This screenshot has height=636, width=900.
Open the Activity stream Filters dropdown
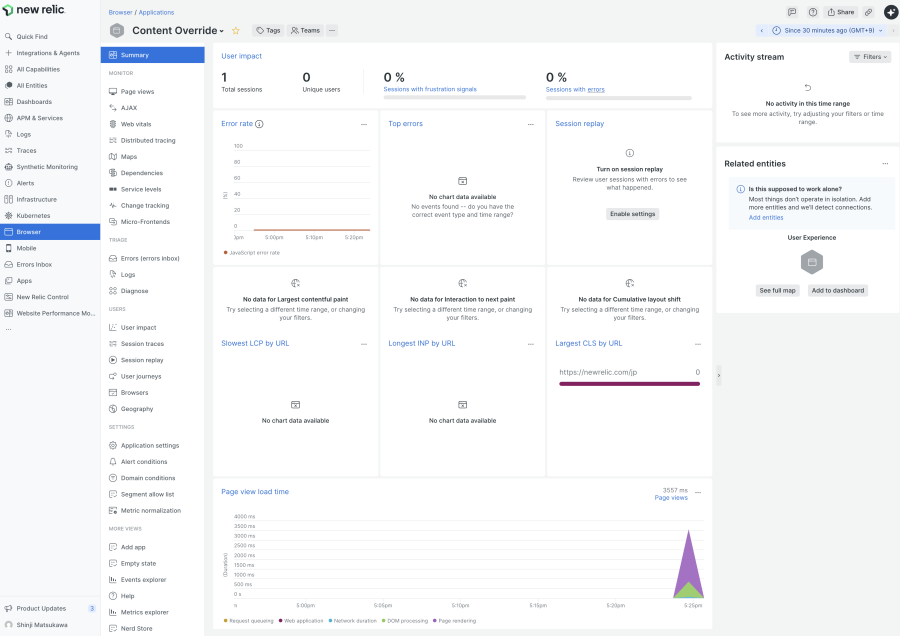[870, 57]
